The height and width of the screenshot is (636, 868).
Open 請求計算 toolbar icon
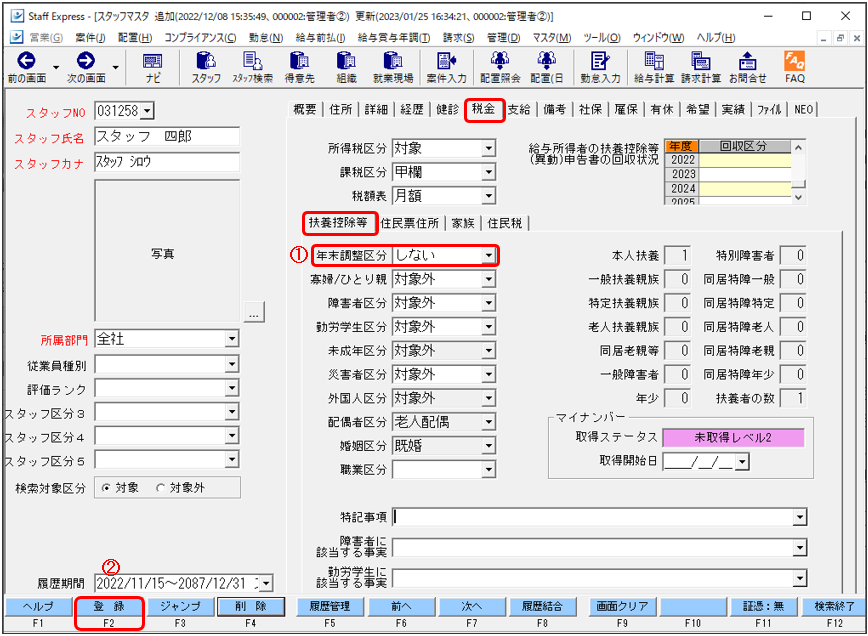click(701, 60)
